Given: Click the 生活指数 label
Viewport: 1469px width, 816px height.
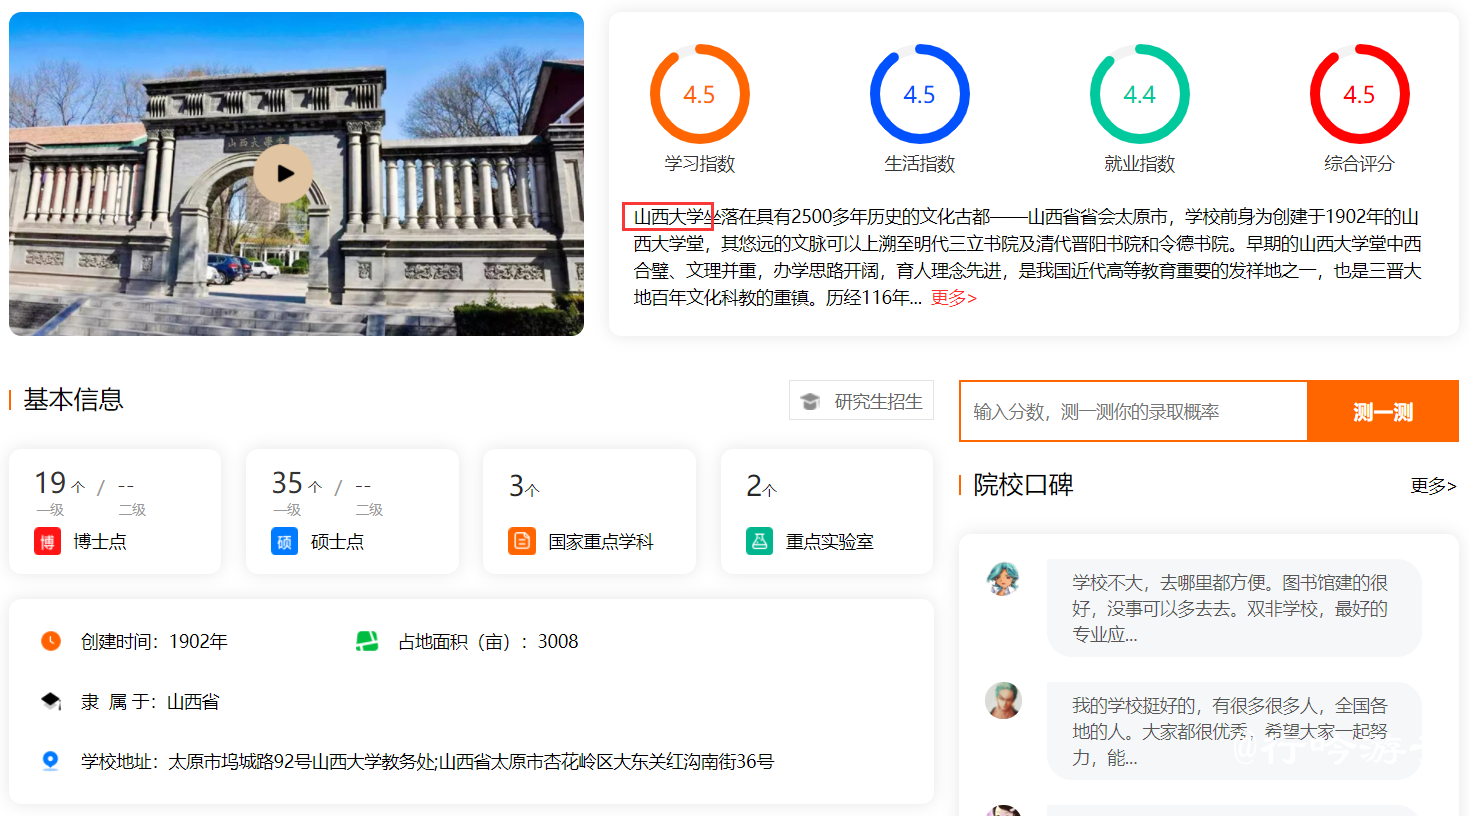Looking at the screenshot, I should point(920,163).
